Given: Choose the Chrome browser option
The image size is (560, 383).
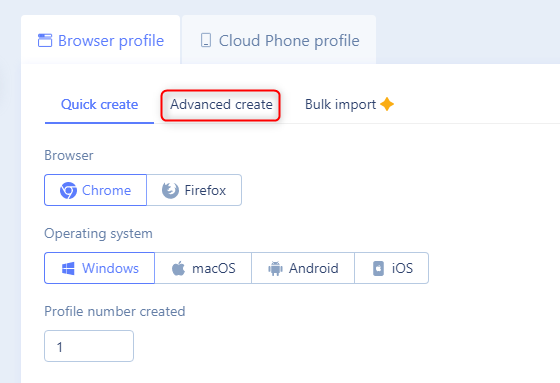Looking at the screenshot, I should click(95, 190).
